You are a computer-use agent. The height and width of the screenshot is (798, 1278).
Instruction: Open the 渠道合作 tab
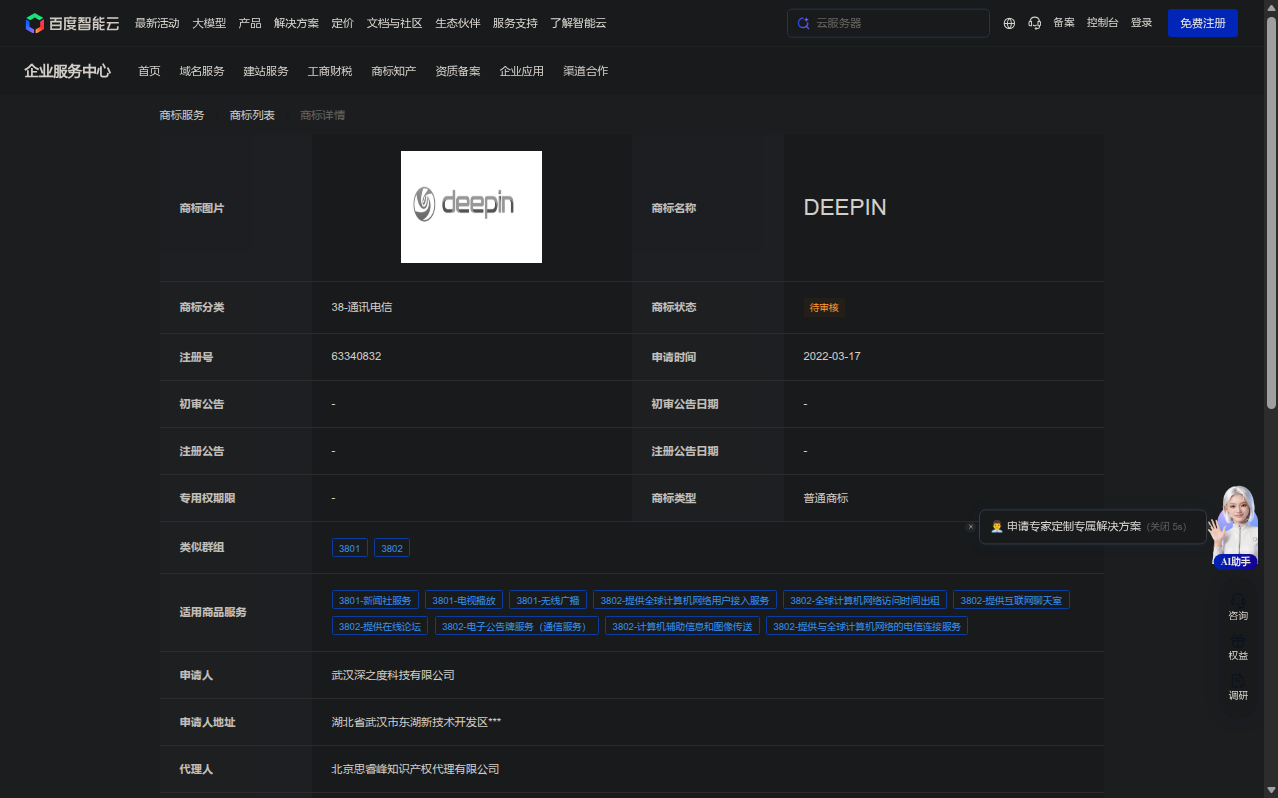[x=586, y=71]
